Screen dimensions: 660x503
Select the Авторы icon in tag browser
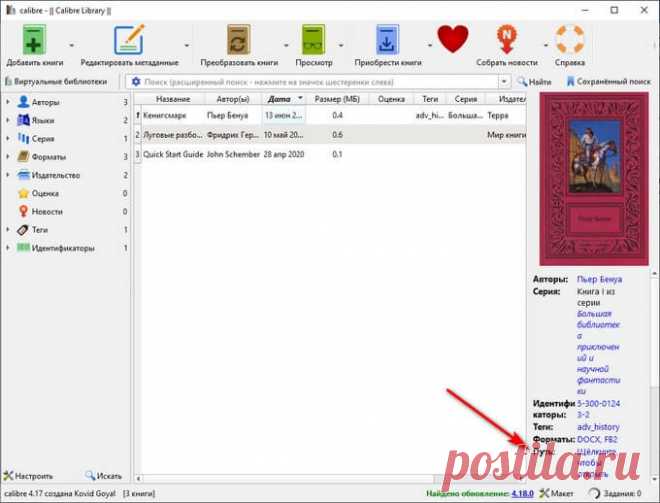point(24,102)
